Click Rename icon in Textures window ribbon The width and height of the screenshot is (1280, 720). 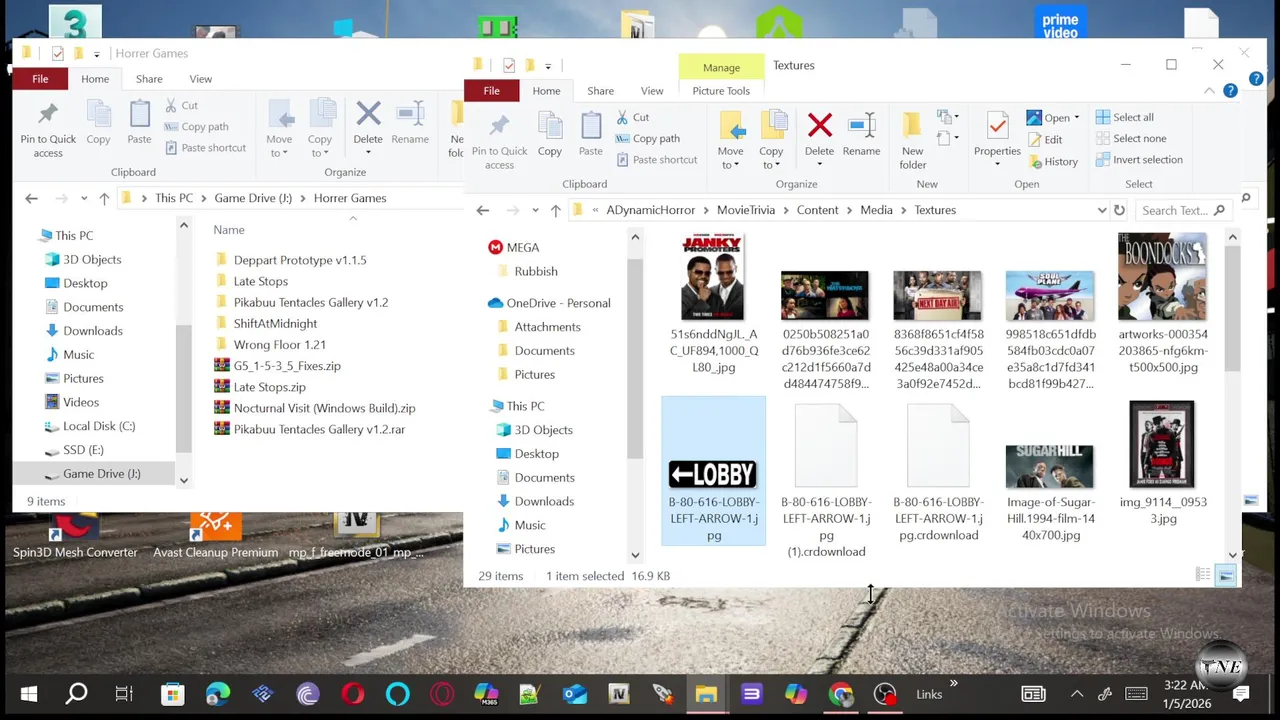[x=861, y=134]
